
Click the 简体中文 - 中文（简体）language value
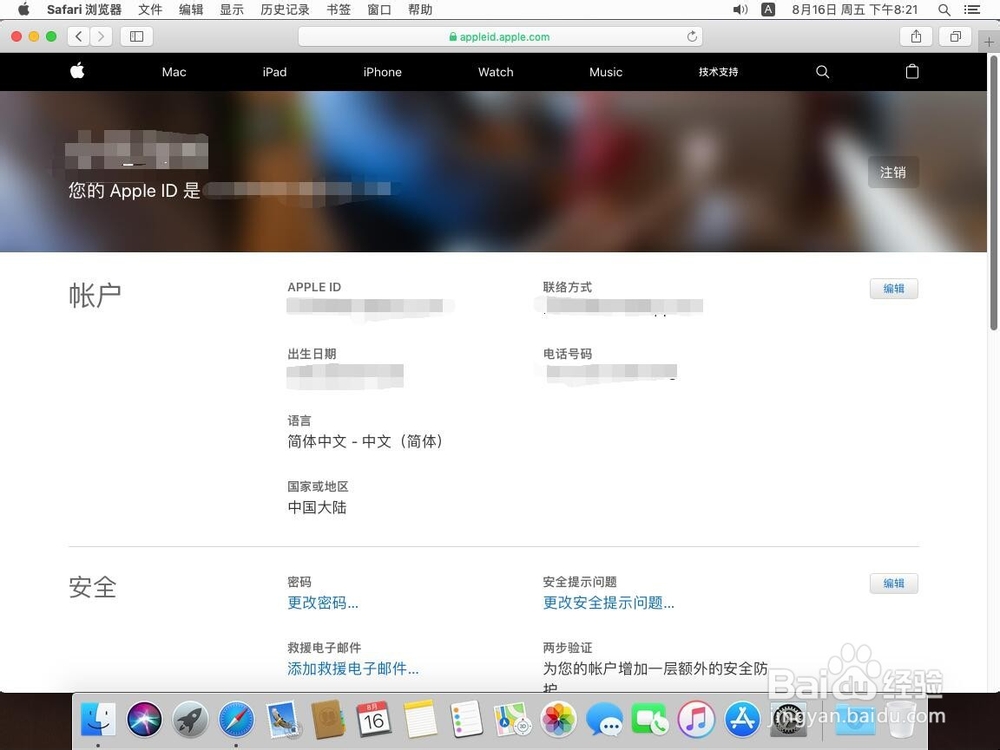click(365, 441)
